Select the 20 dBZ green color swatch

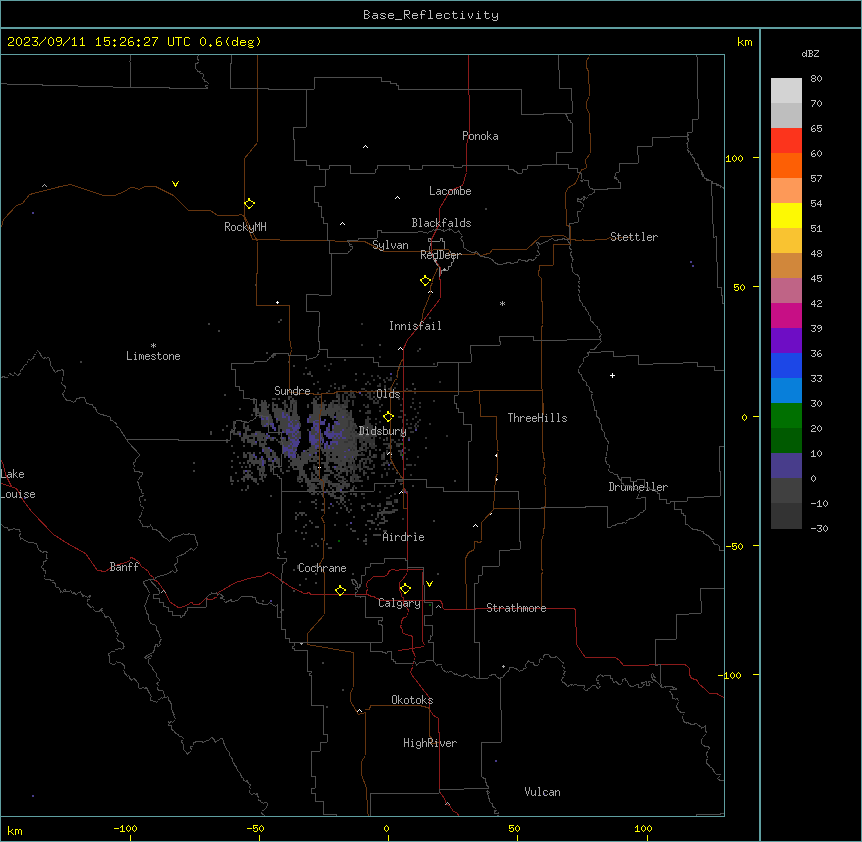pyautogui.click(x=786, y=416)
